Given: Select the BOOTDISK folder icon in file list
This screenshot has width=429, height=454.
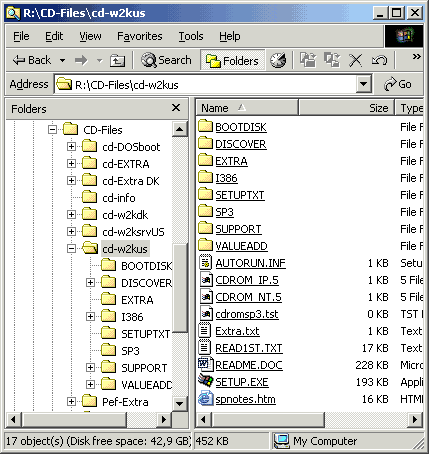Looking at the screenshot, I should tap(205, 126).
